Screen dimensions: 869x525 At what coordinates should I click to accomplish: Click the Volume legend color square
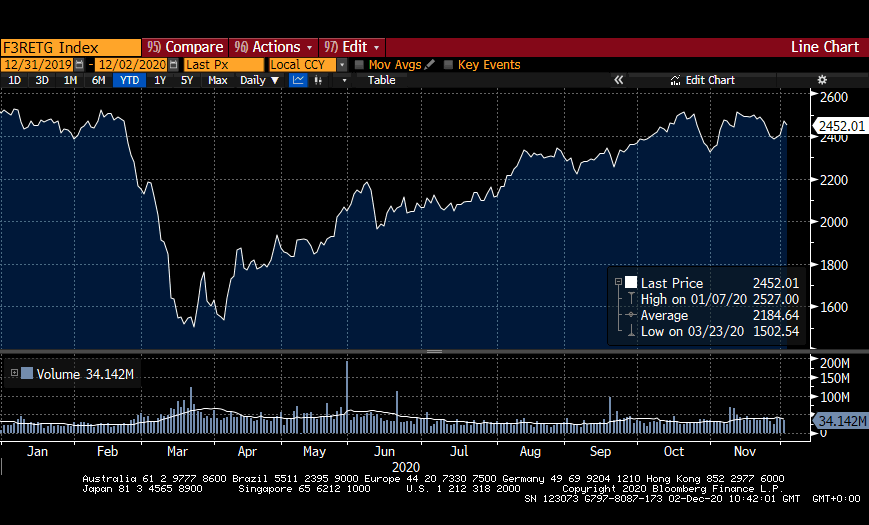tap(27, 373)
